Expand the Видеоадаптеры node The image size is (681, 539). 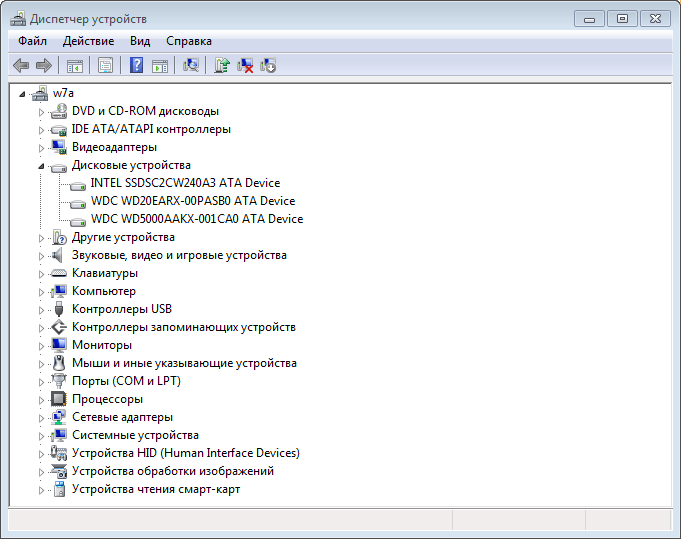tap(41, 148)
